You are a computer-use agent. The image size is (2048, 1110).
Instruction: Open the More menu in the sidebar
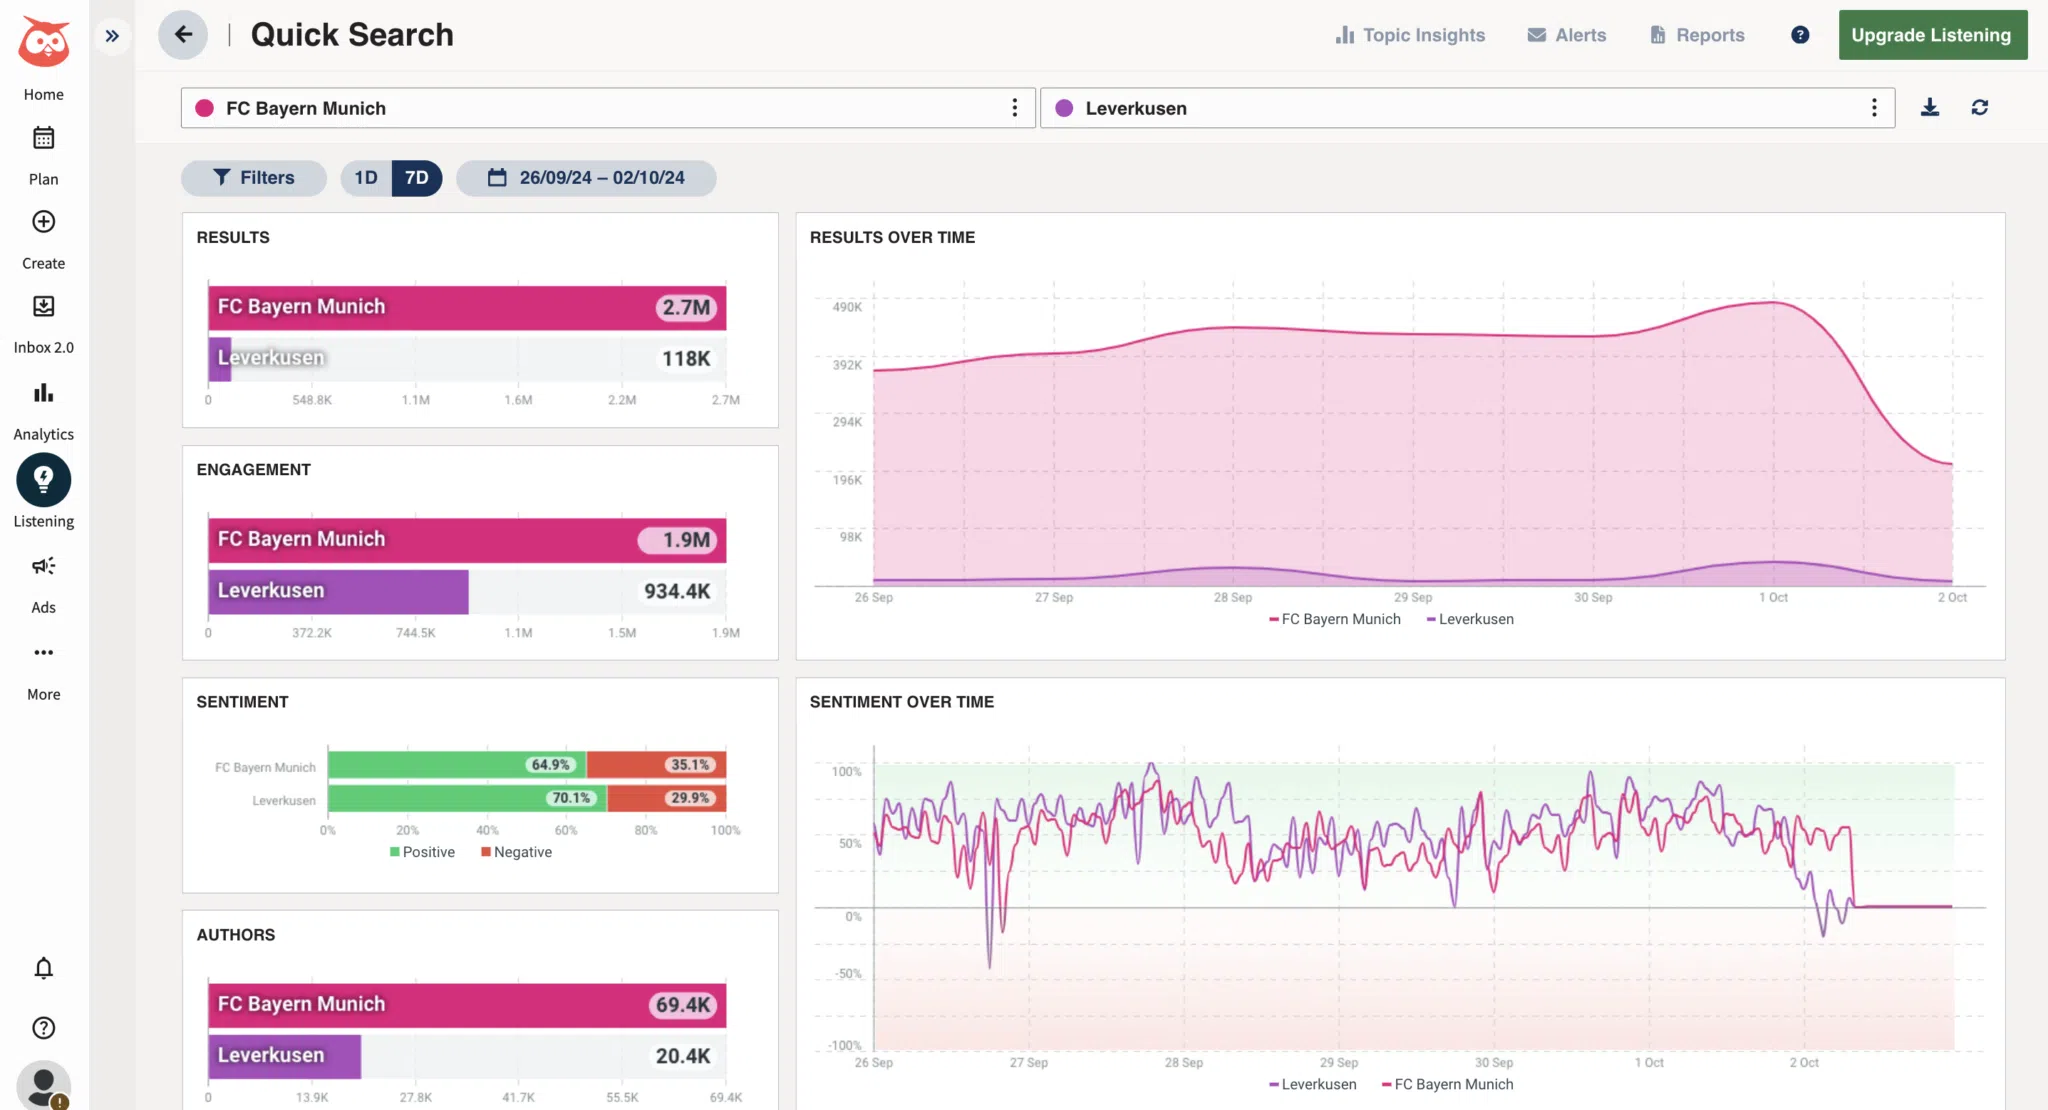43,652
